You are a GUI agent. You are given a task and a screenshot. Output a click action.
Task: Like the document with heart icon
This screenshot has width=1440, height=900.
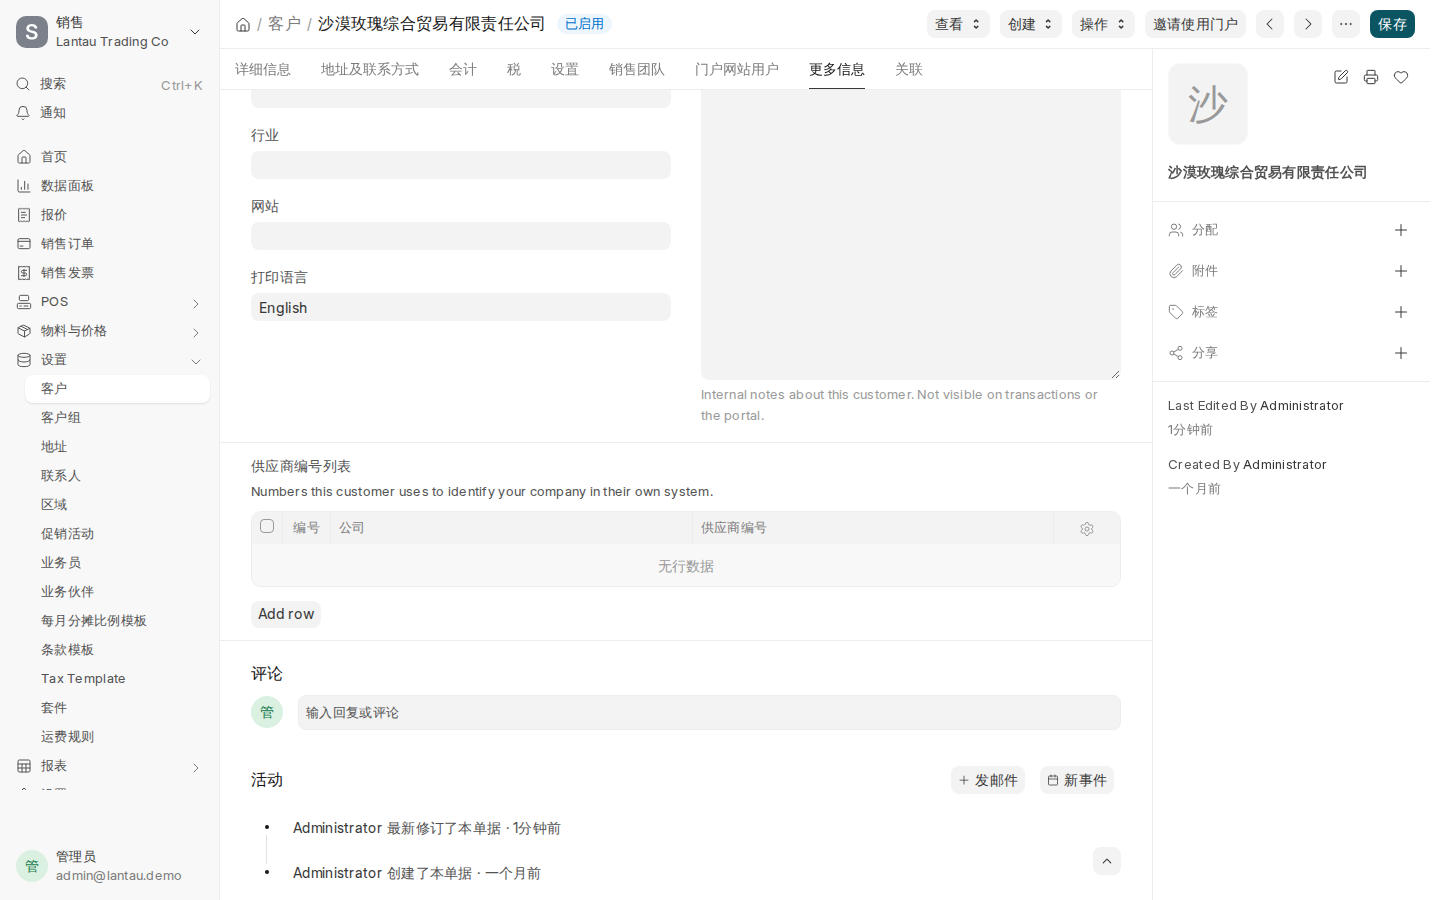pyautogui.click(x=1401, y=77)
